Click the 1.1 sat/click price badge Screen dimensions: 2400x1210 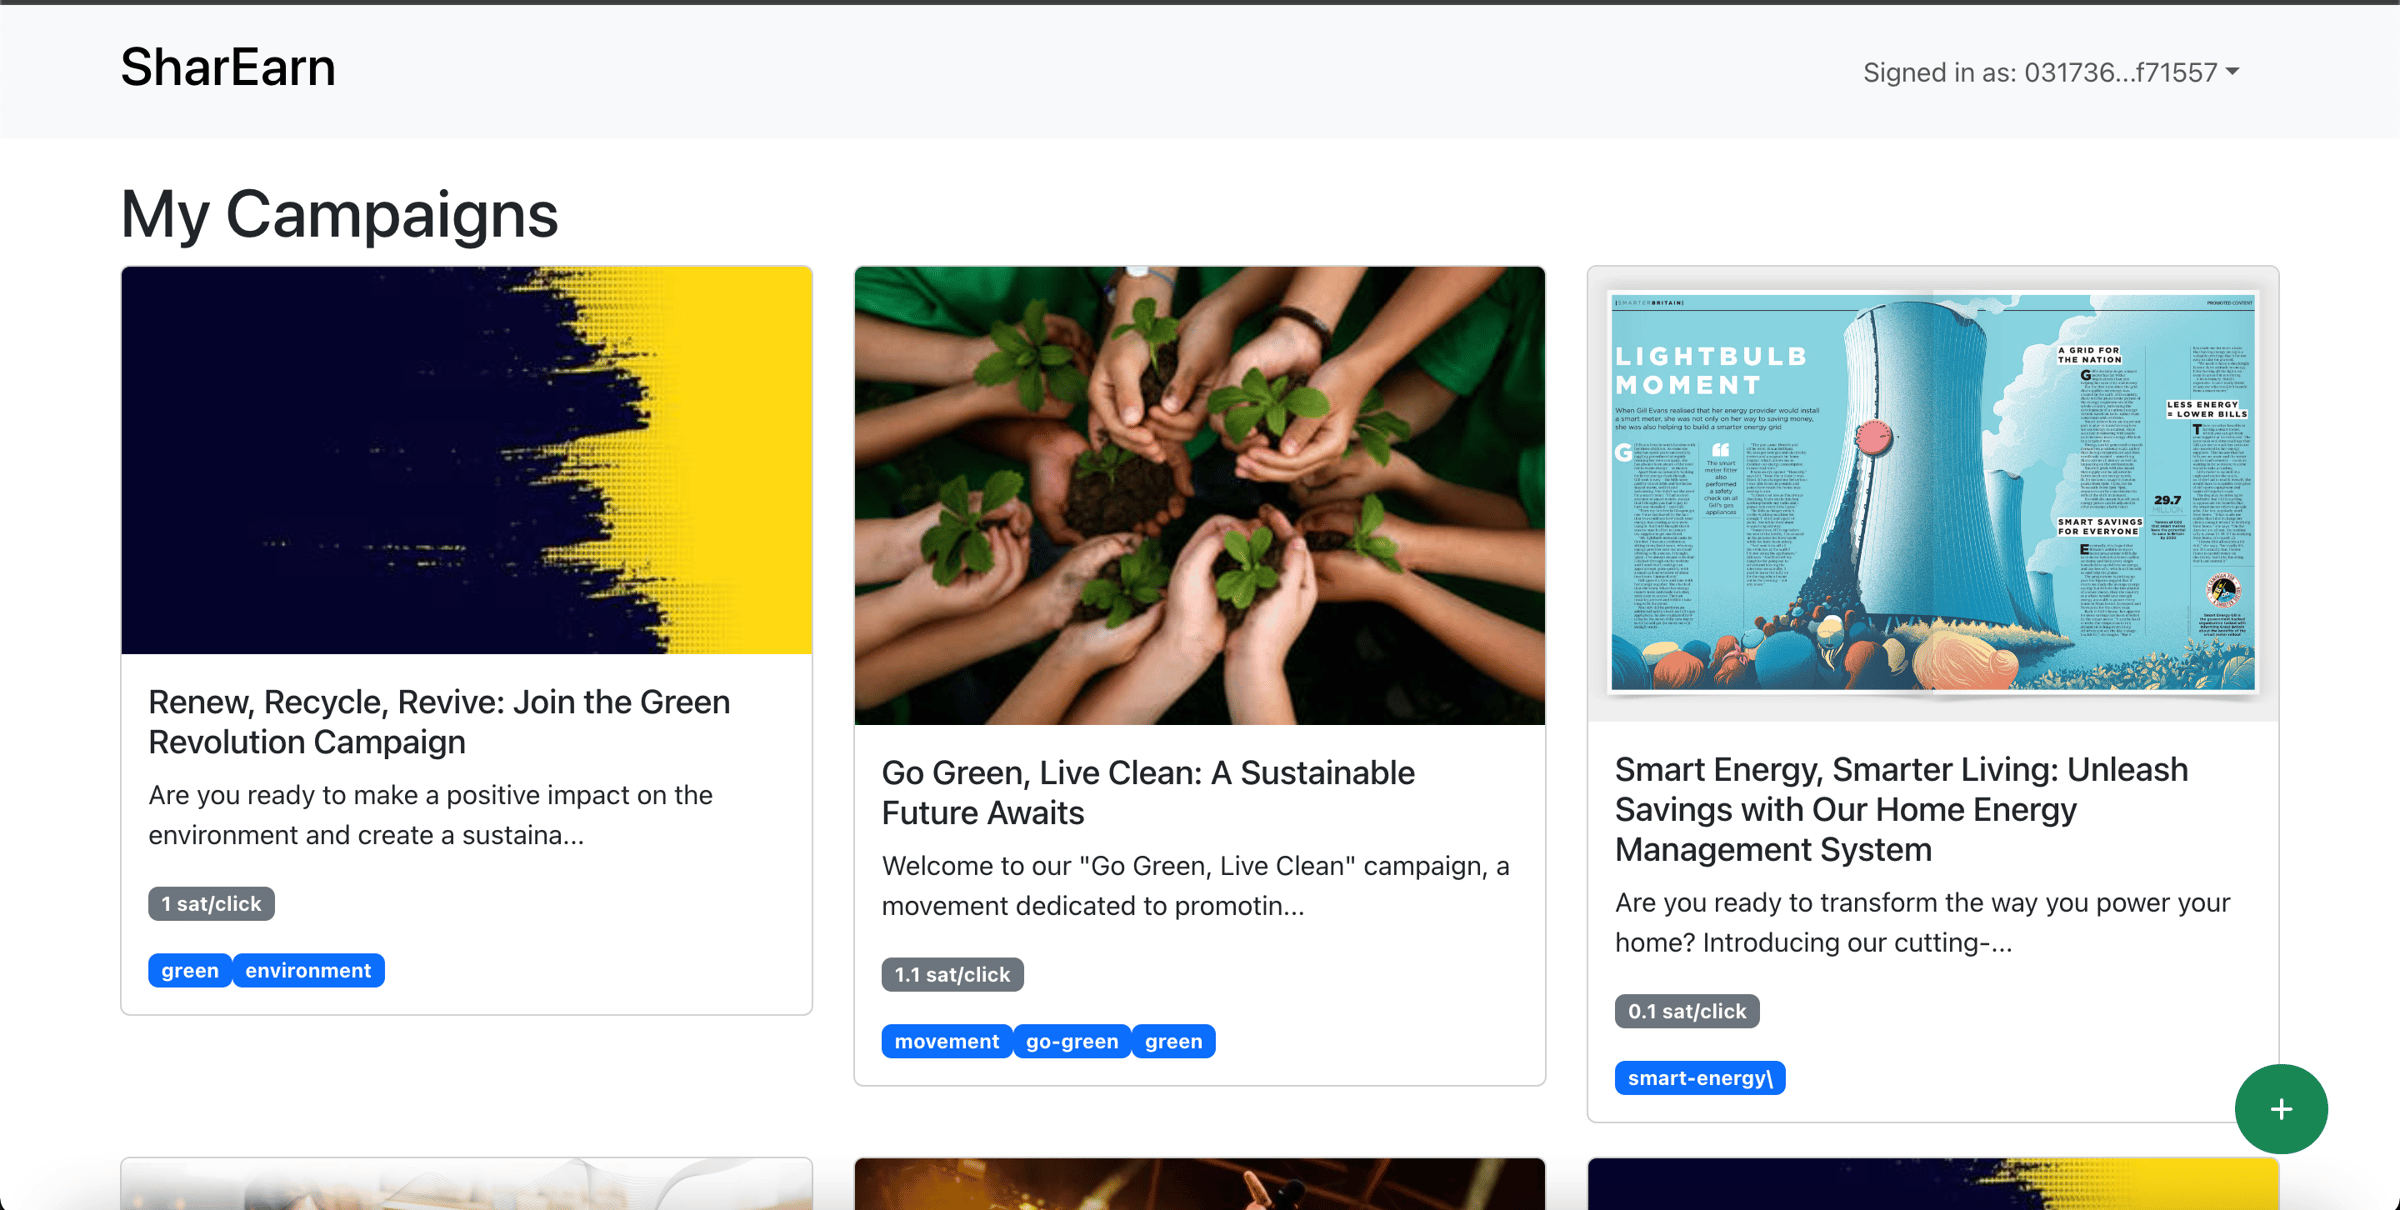coord(952,974)
